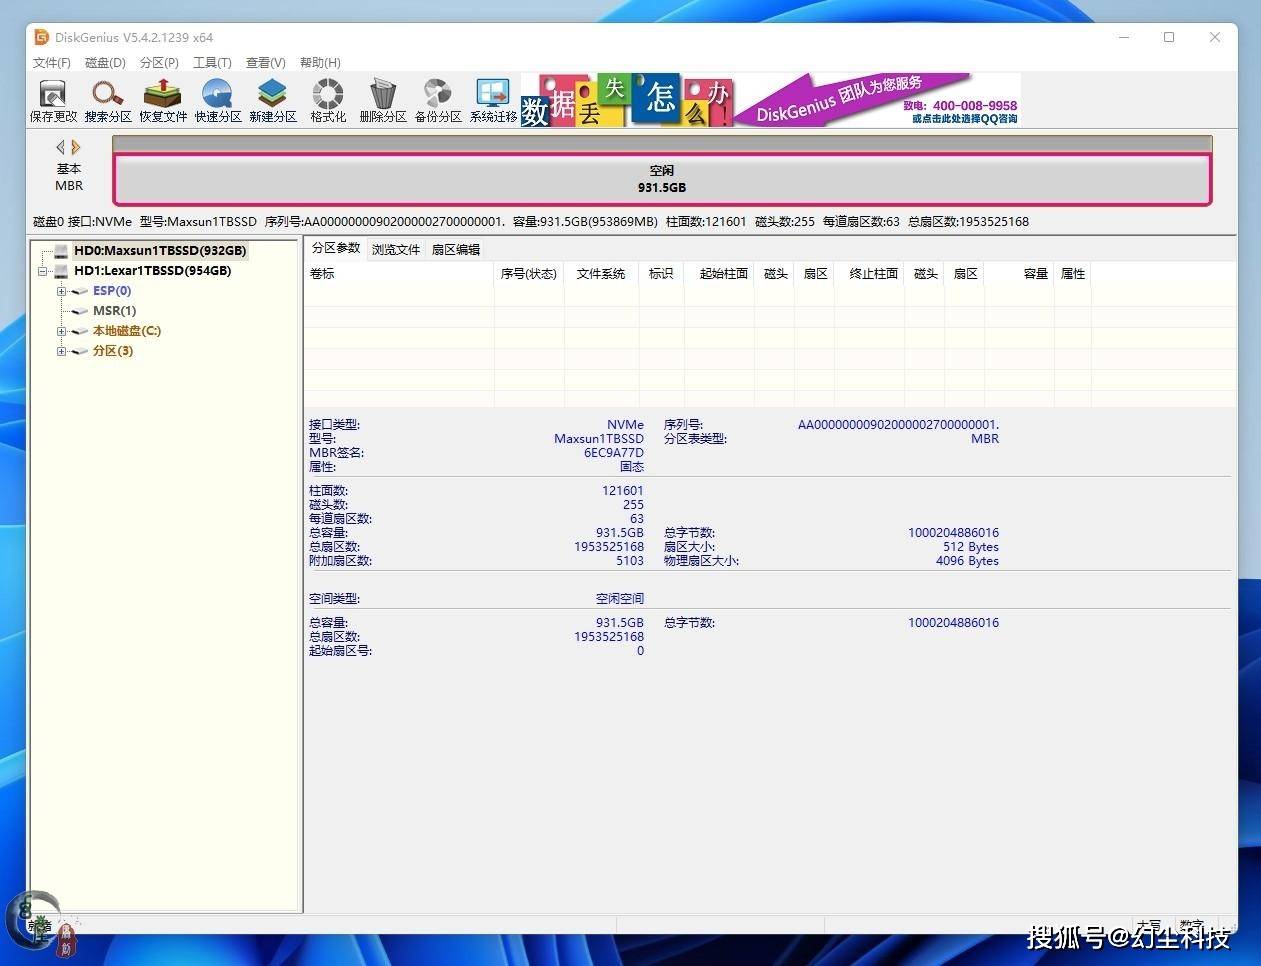1261x966 pixels.
Task: Select the 本地磁盘(C:) label
Action: tap(127, 331)
